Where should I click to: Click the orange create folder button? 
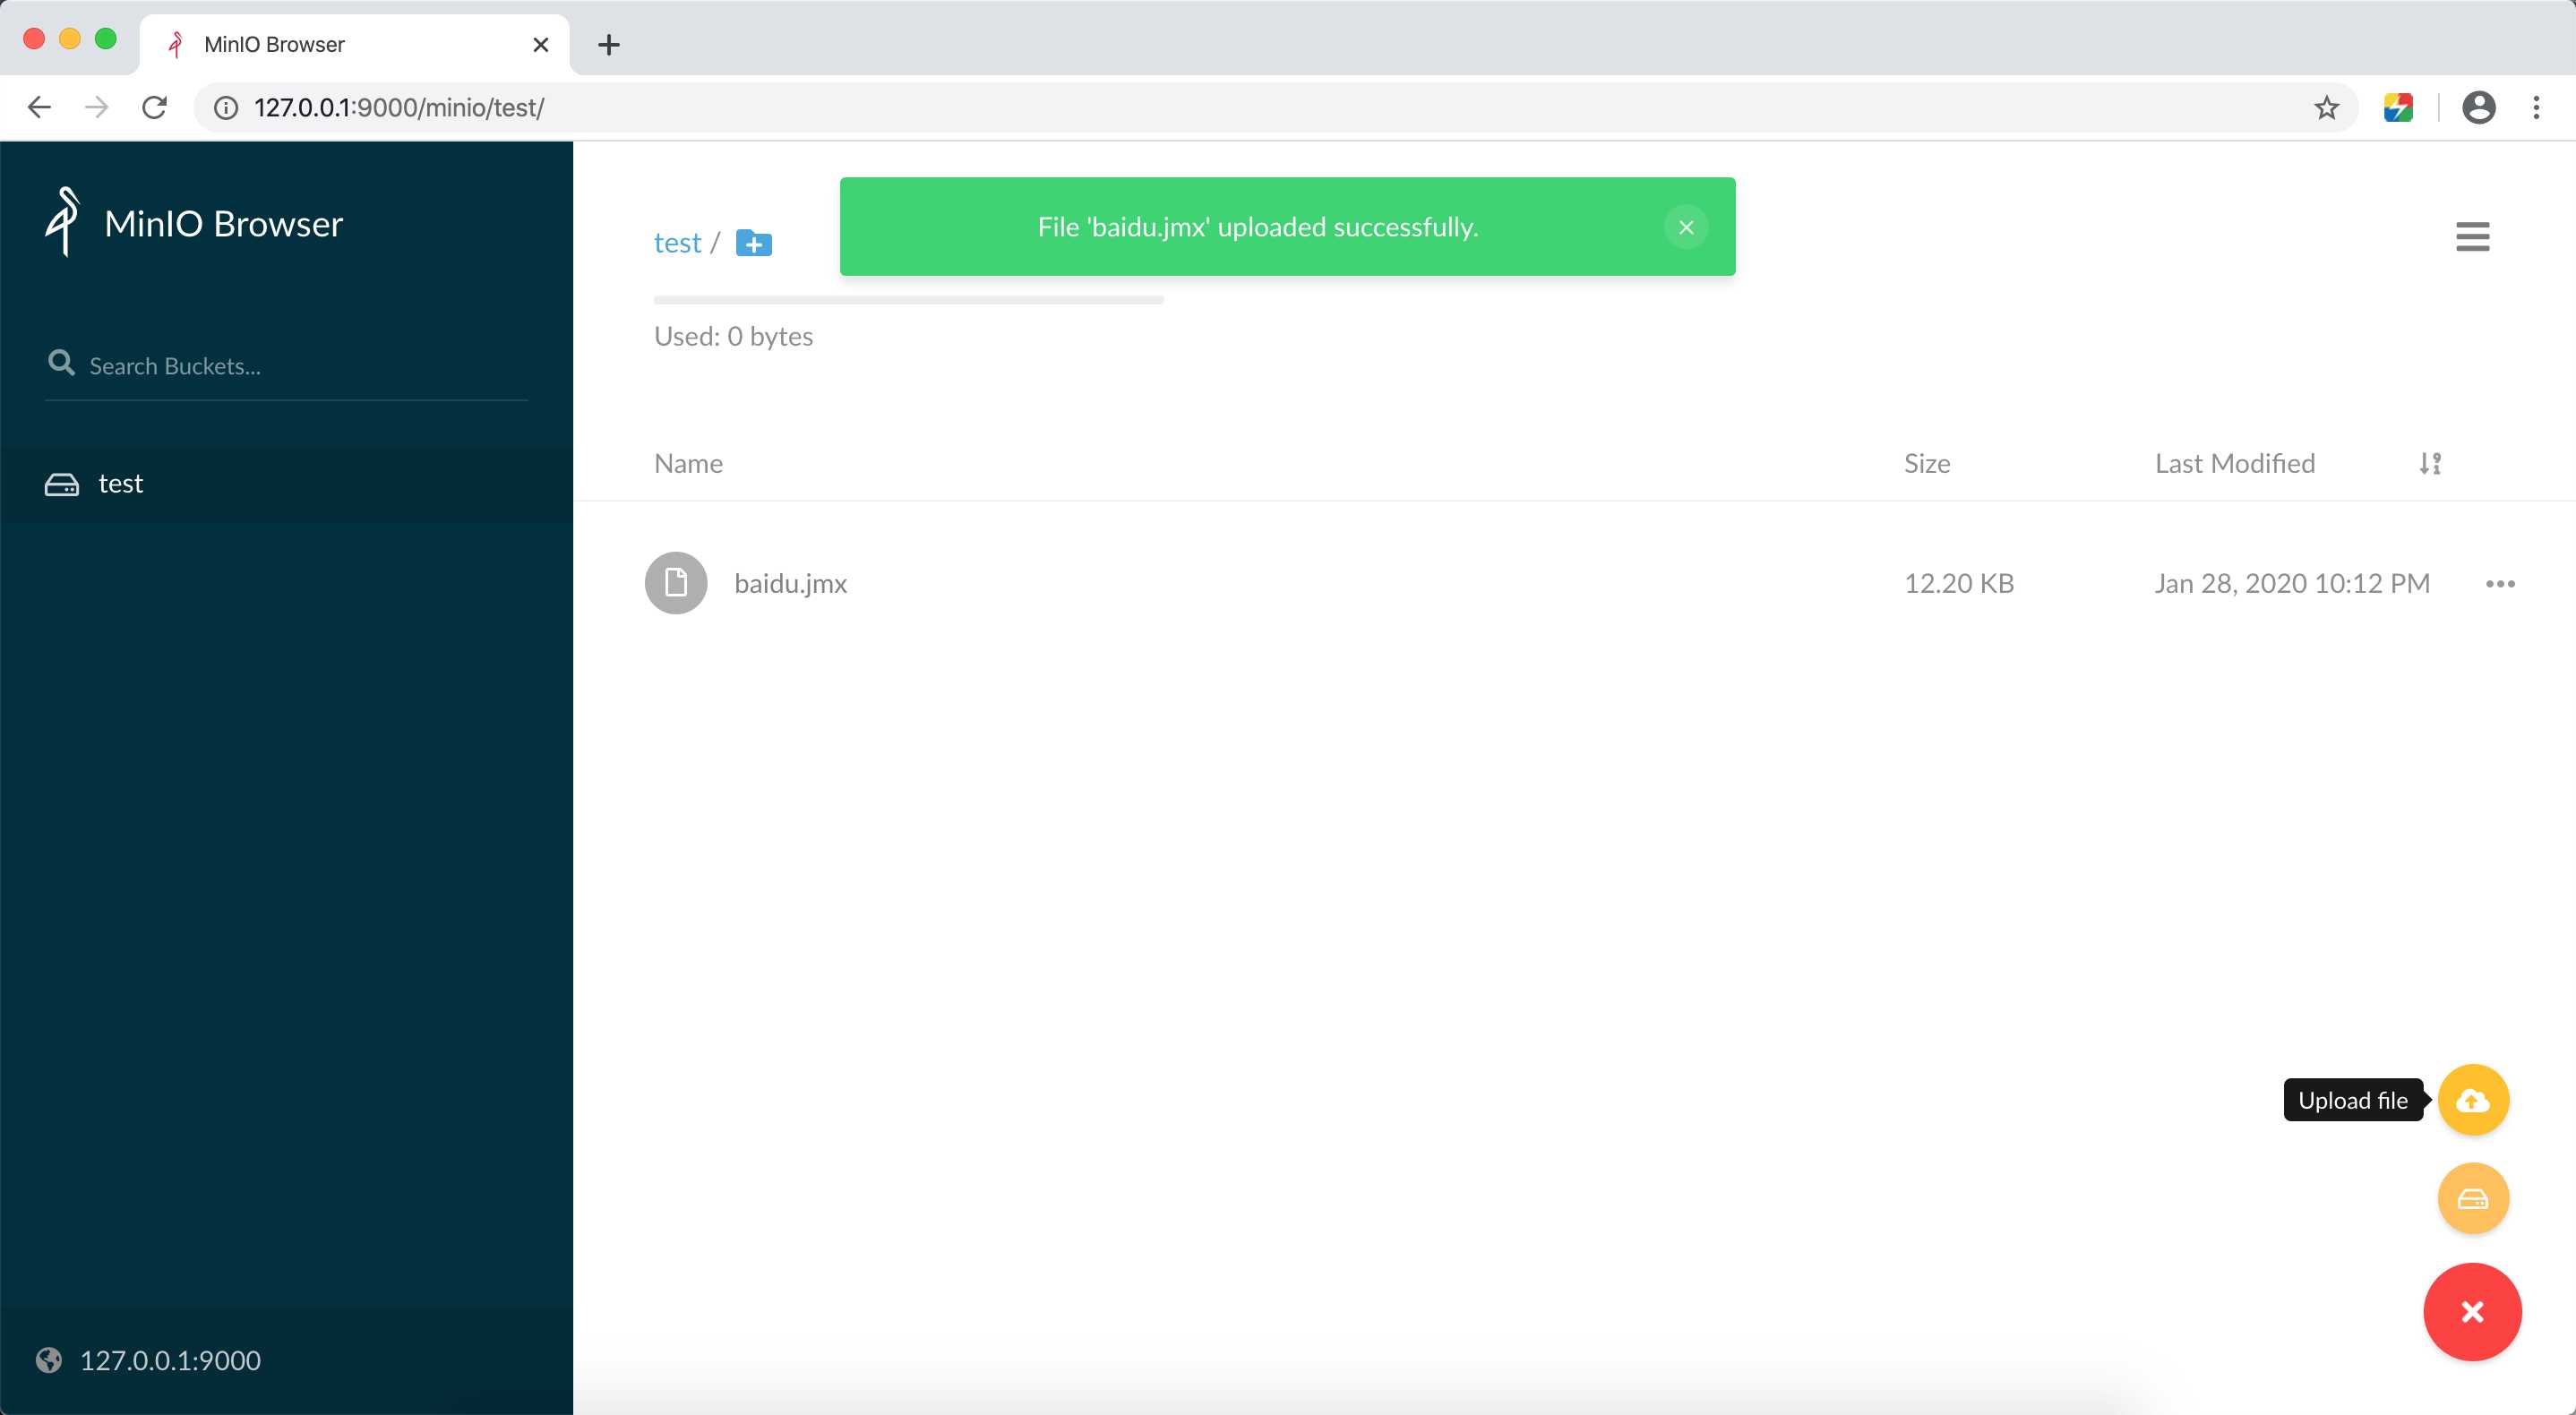click(x=2473, y=1199)
